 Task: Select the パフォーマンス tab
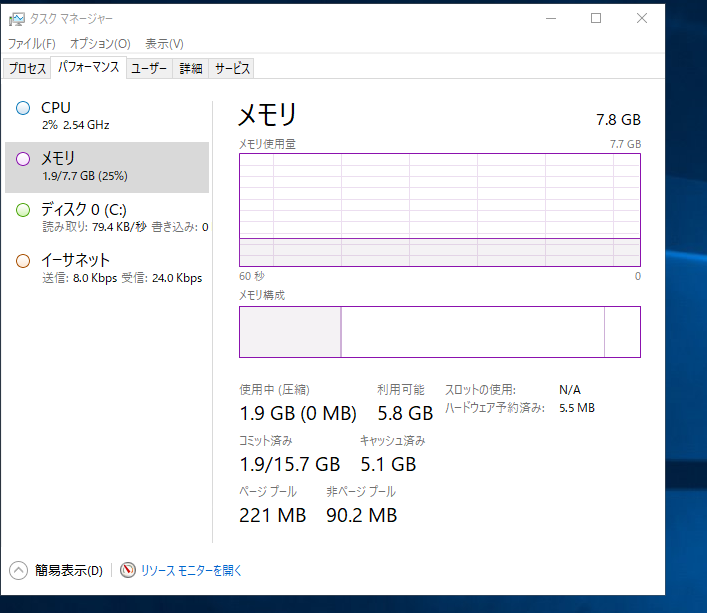click(x=88, y=67)
